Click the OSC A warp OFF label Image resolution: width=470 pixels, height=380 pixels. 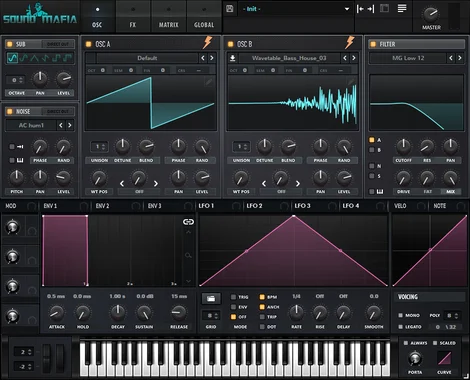click(x=139, y=192)
